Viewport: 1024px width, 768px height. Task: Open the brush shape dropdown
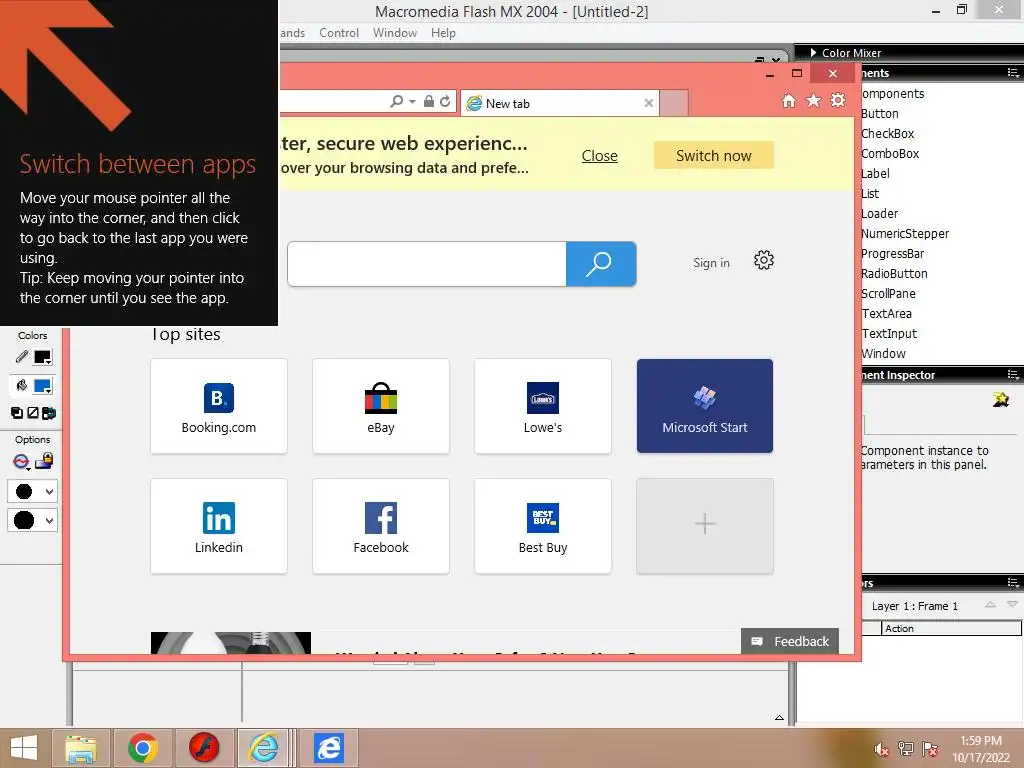point(32,520)
